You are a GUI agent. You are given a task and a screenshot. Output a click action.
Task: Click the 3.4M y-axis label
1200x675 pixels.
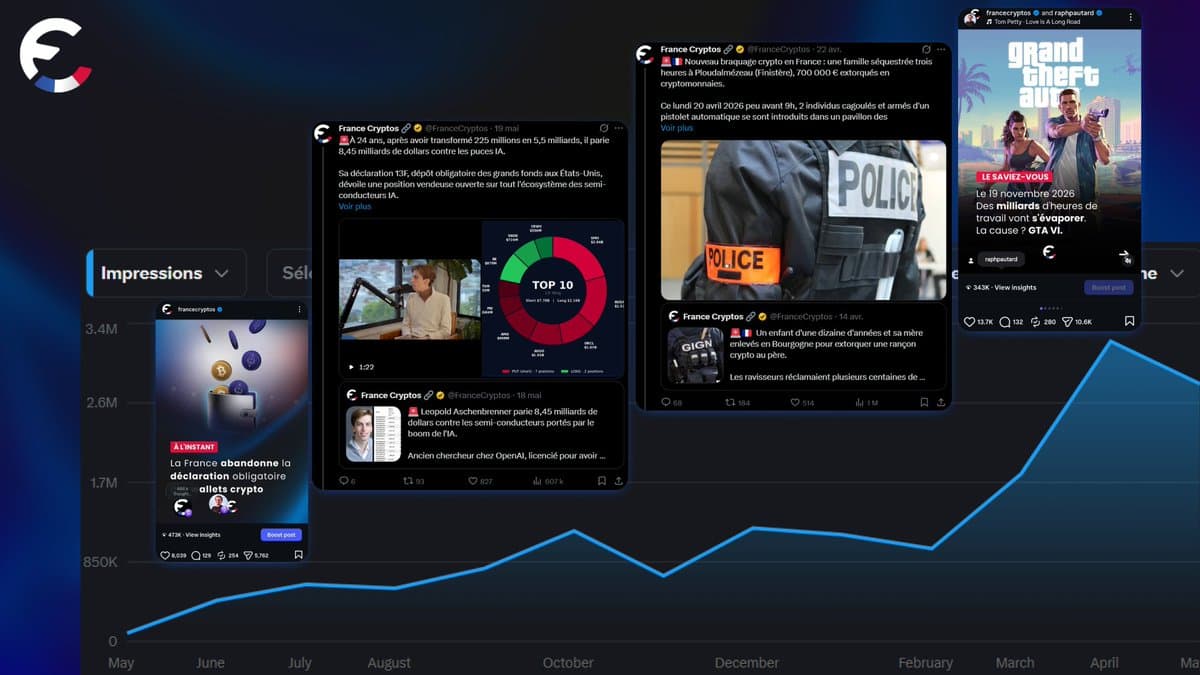click(100, 329)
